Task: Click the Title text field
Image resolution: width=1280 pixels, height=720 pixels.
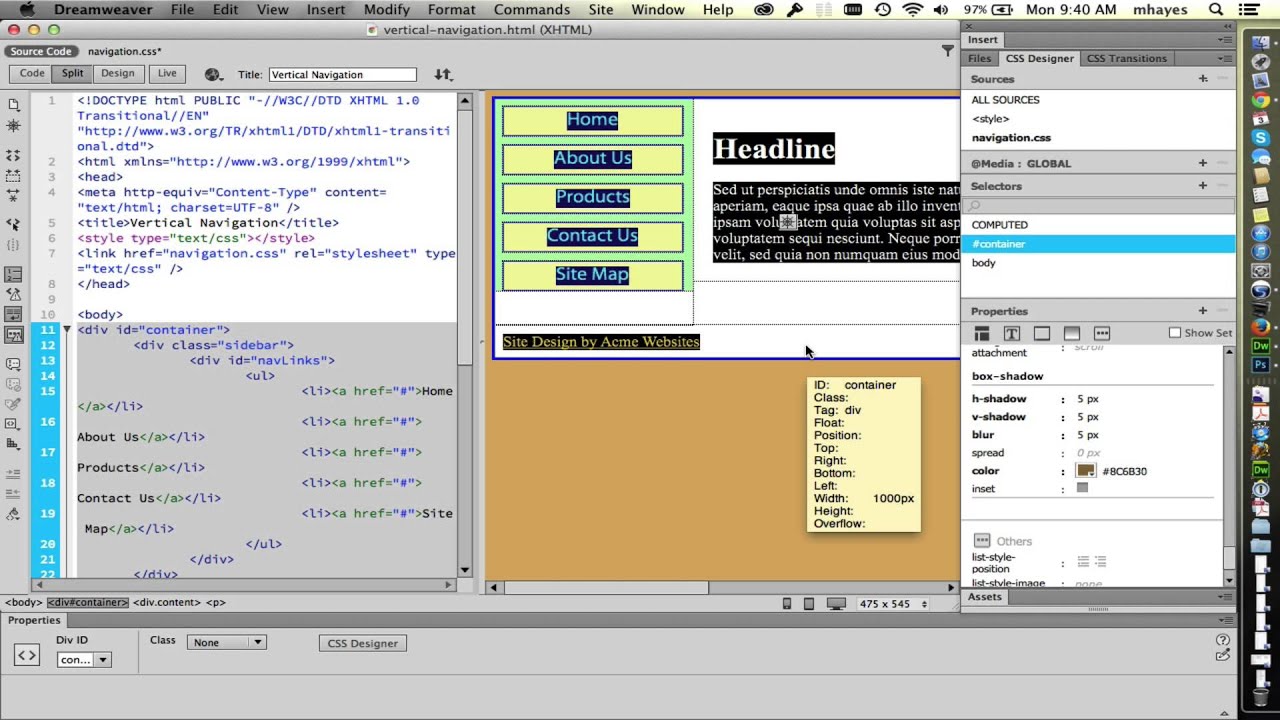Action: click(x=342, y=74)
